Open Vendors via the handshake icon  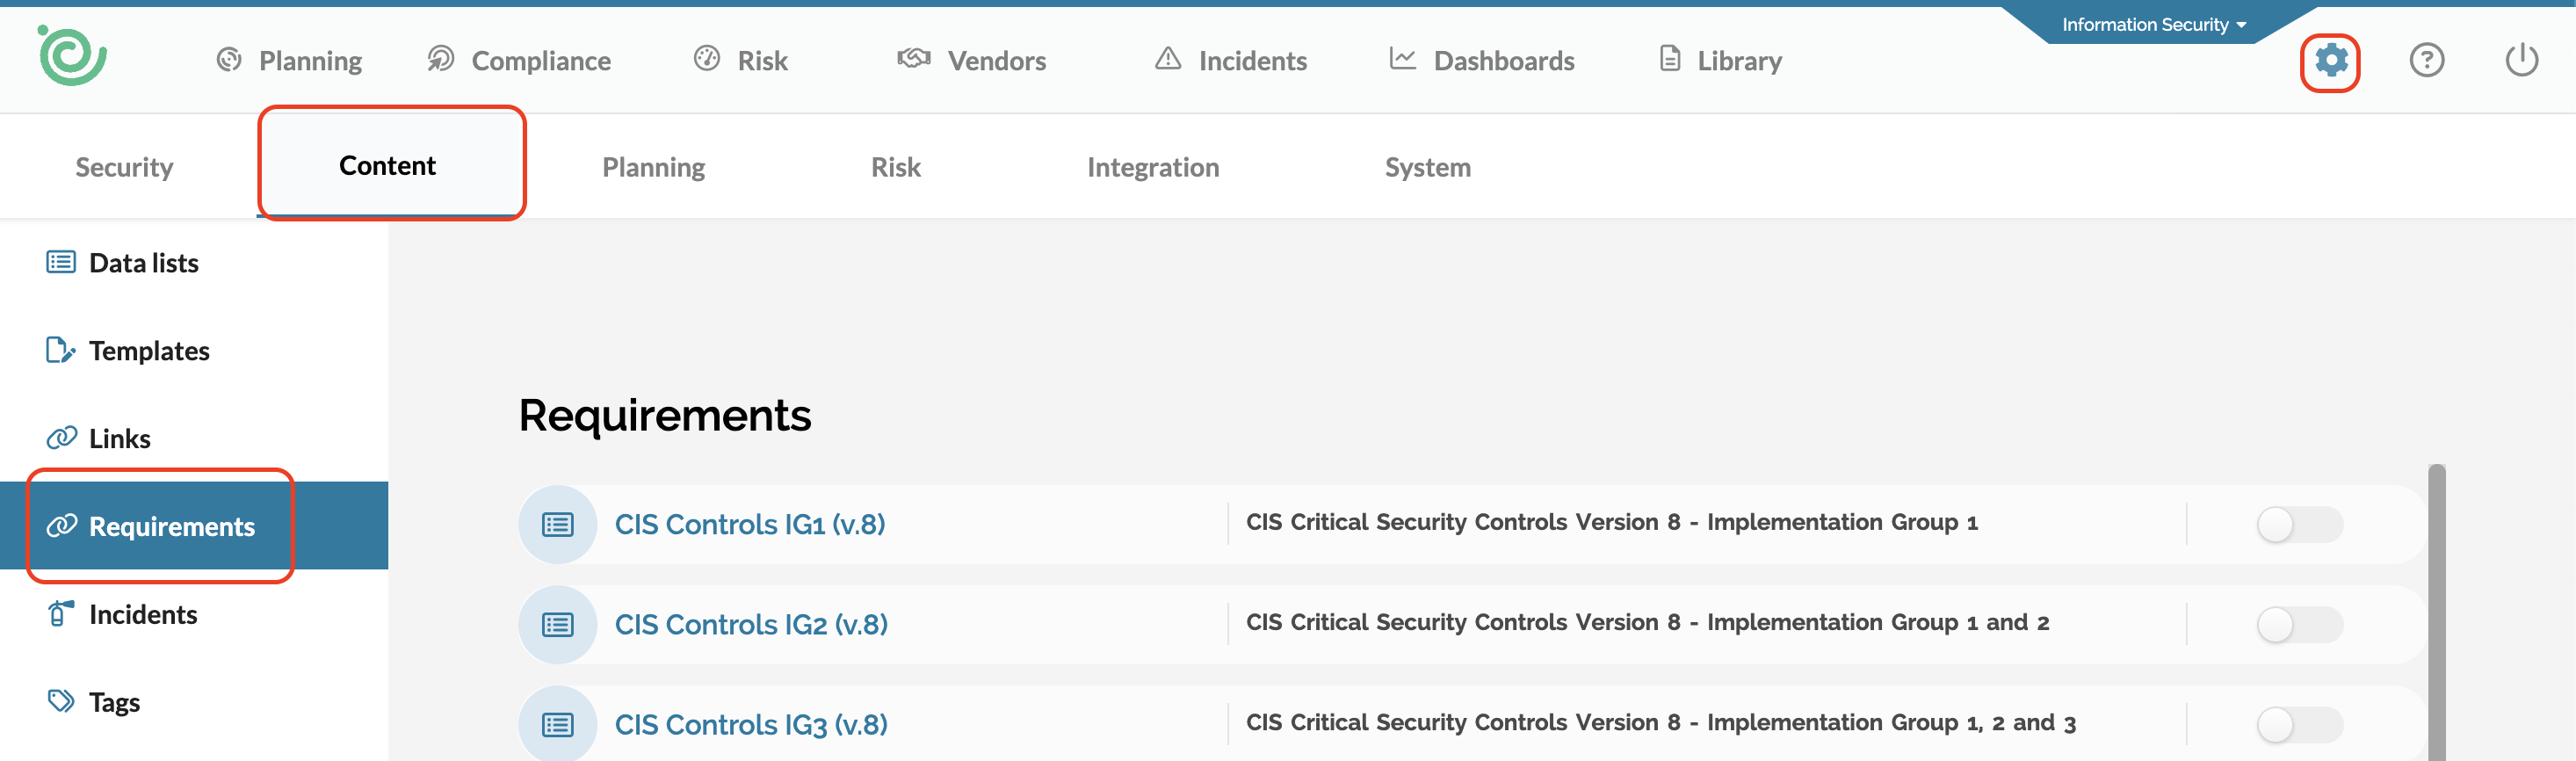coord(913,60)
